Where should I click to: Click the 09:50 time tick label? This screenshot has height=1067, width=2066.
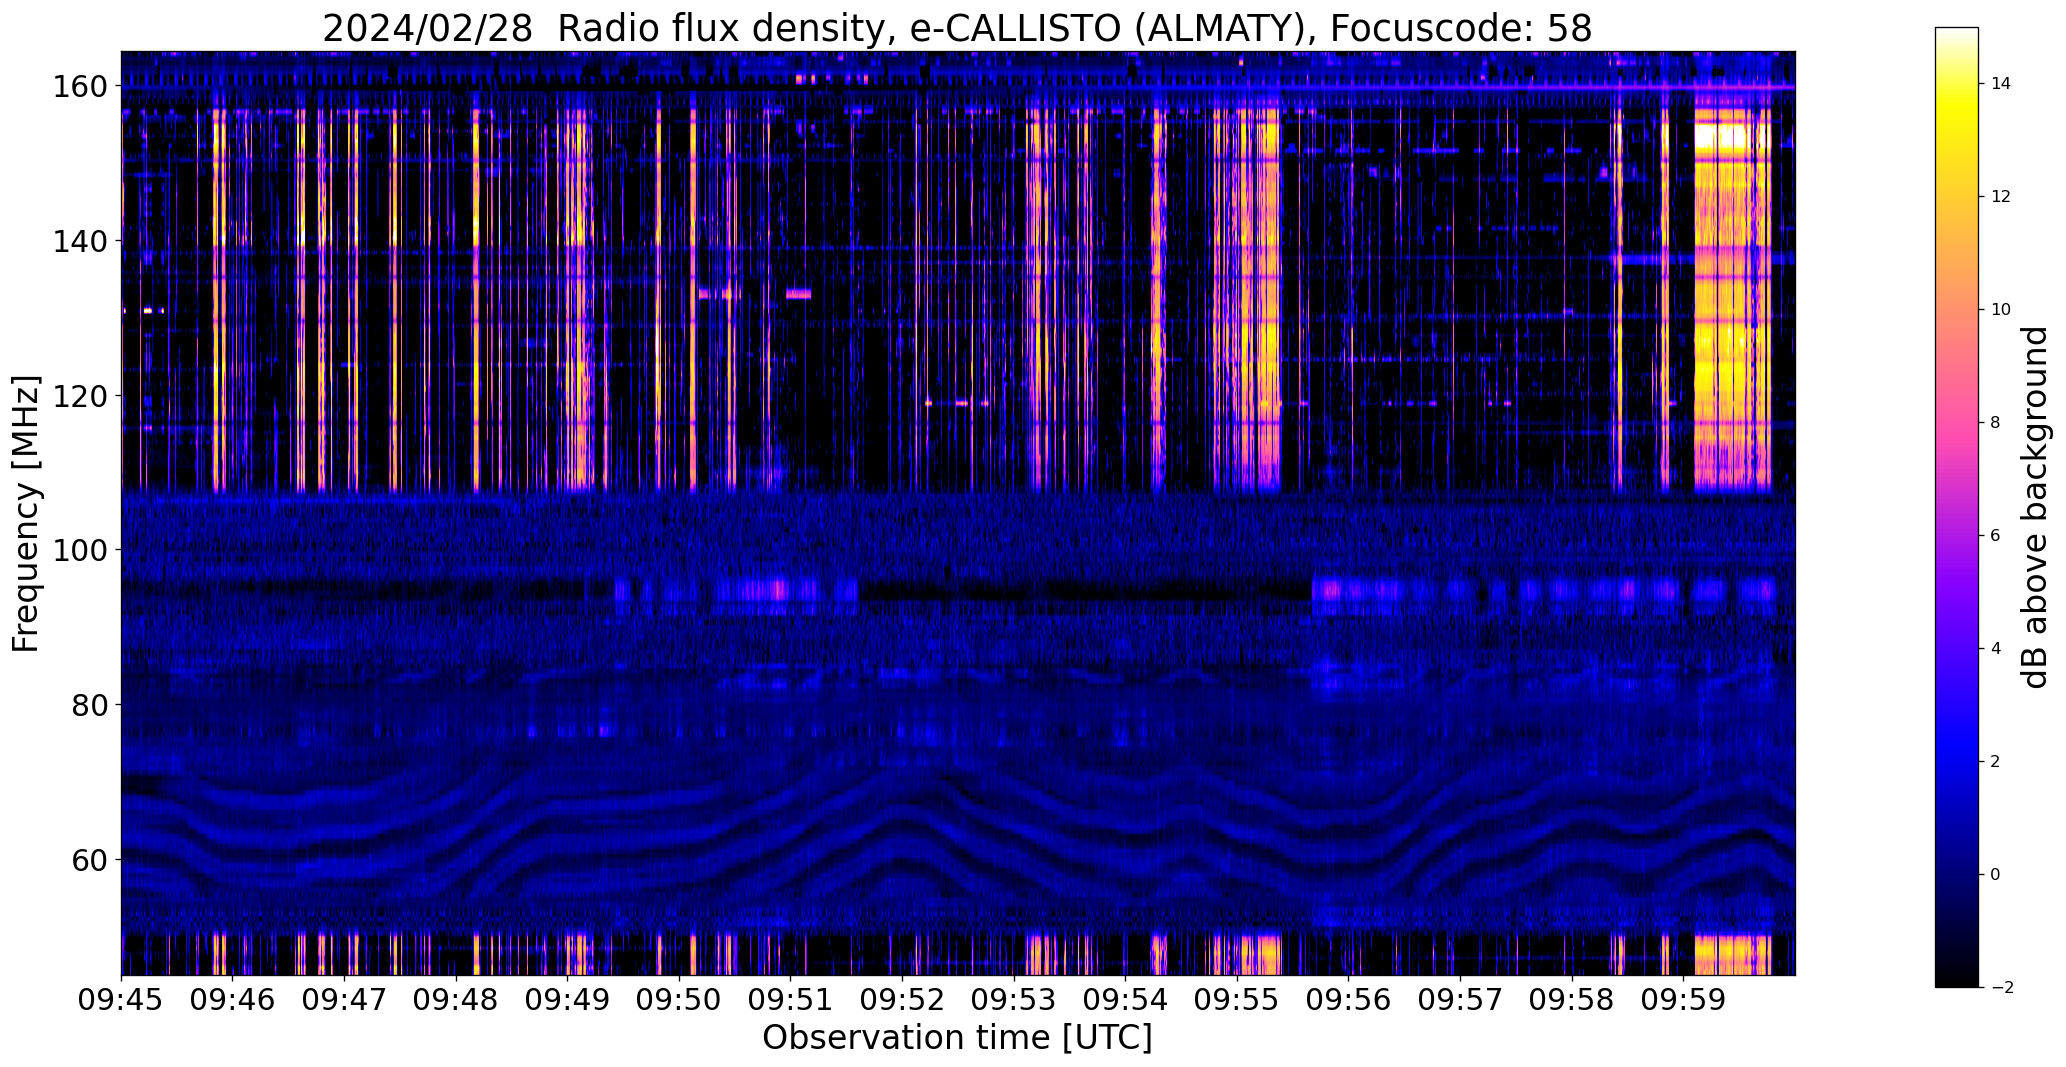(679, 999)
